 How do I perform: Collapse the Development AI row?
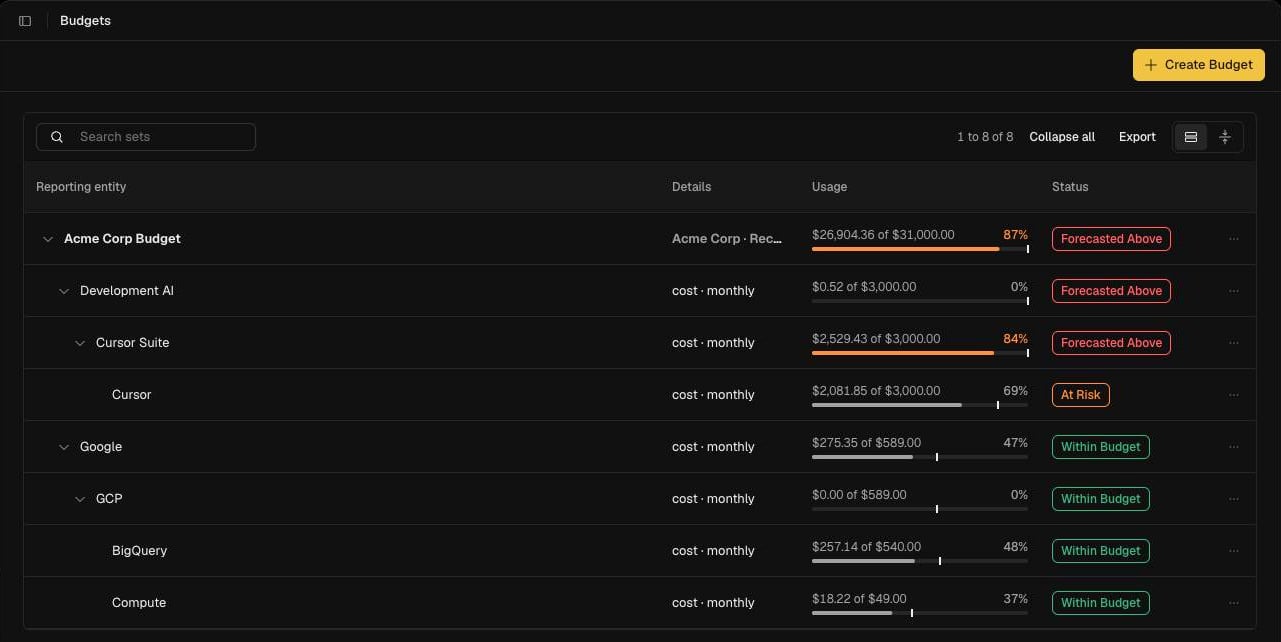click(x=63, y=291)
